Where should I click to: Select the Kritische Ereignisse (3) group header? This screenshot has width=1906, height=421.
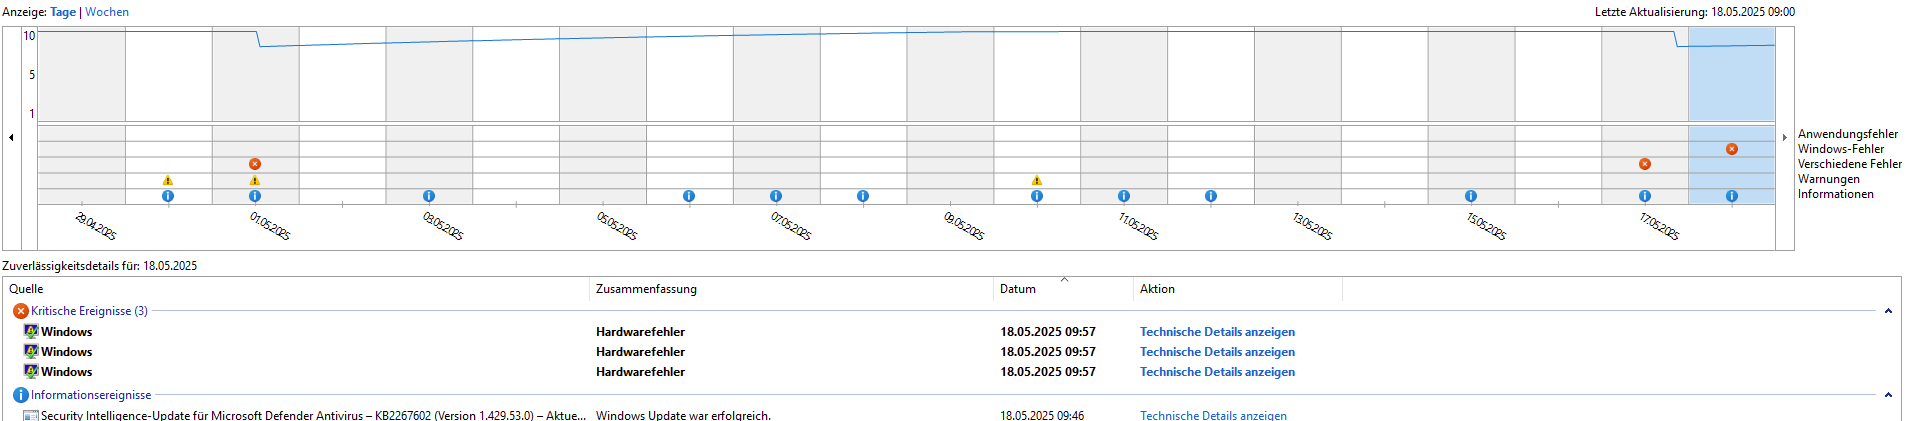(89, 311)
